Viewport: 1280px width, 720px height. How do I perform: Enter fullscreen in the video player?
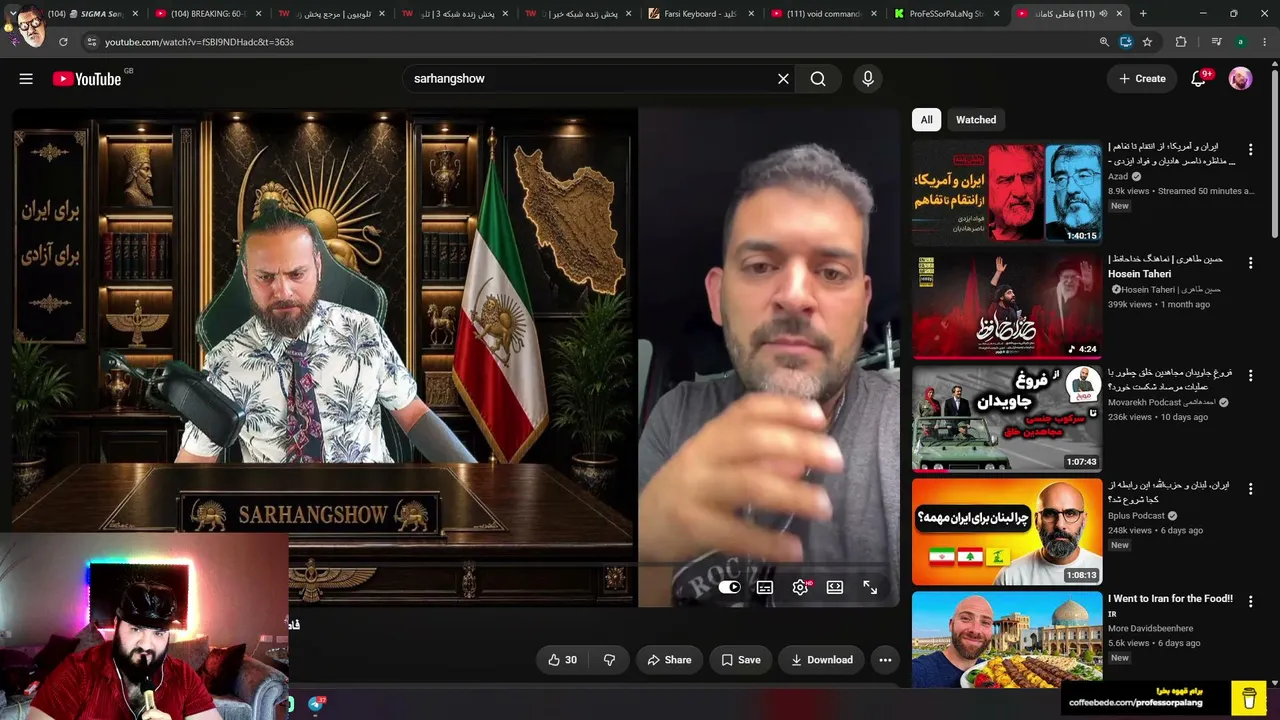tap(870, 587)
